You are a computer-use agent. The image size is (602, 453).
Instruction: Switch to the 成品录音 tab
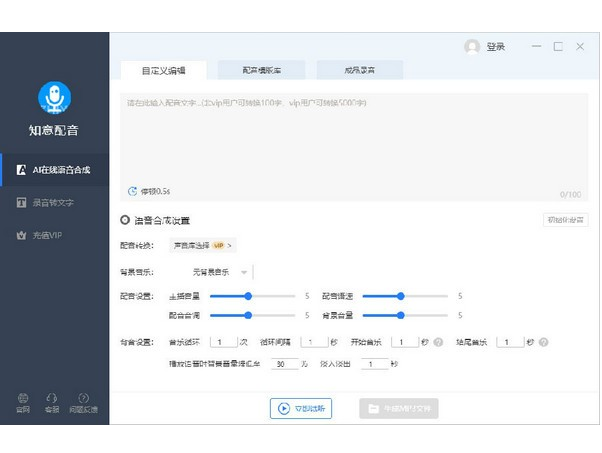click(x=360, y=70)
